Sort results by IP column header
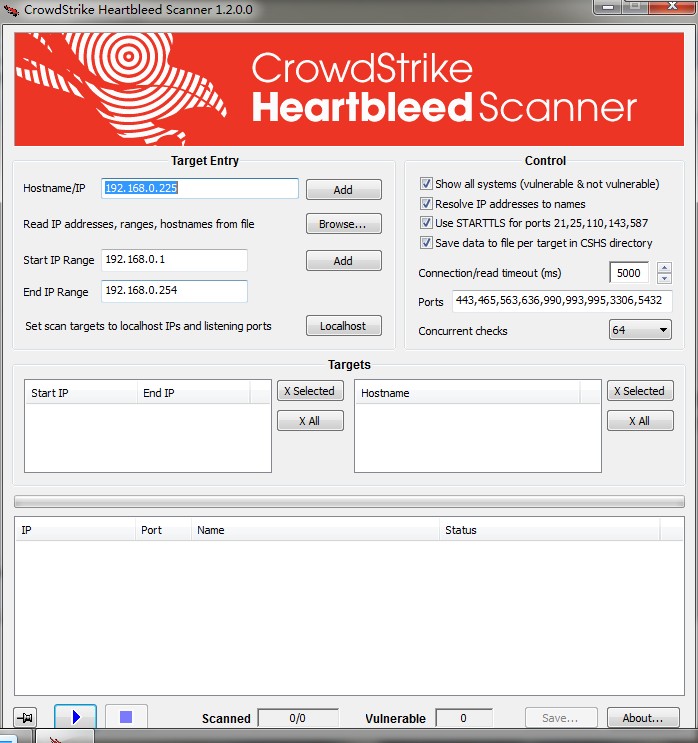 click(75, 530)
